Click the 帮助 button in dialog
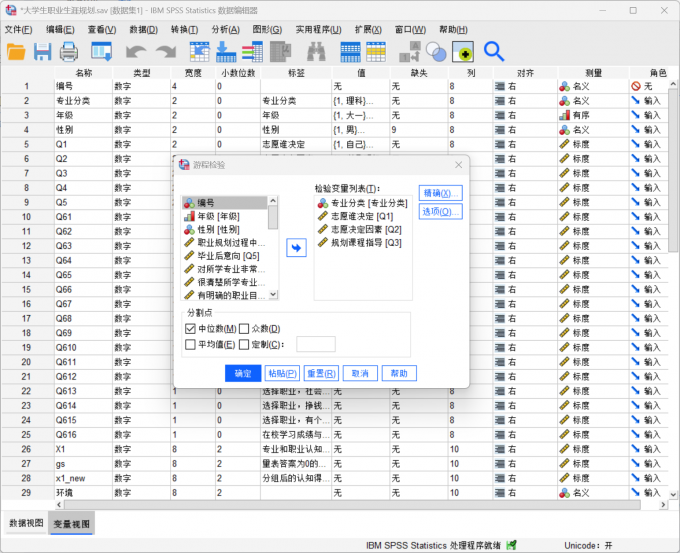Image resolution: width=680 pixels, height=553 pixels. point(399,373)
